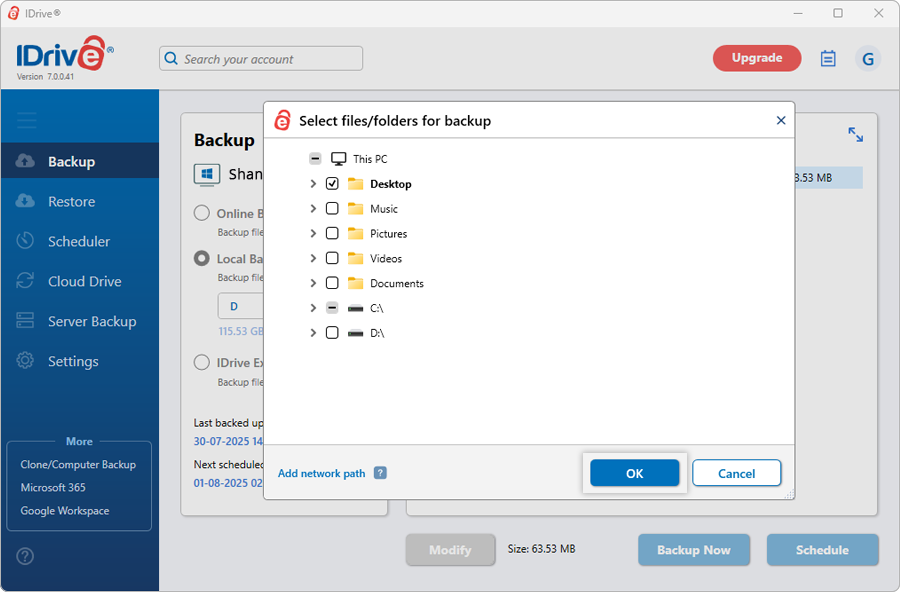Click the D:\ drive icon
Viewport: 900px width, 592px height.
click(356, 333)
